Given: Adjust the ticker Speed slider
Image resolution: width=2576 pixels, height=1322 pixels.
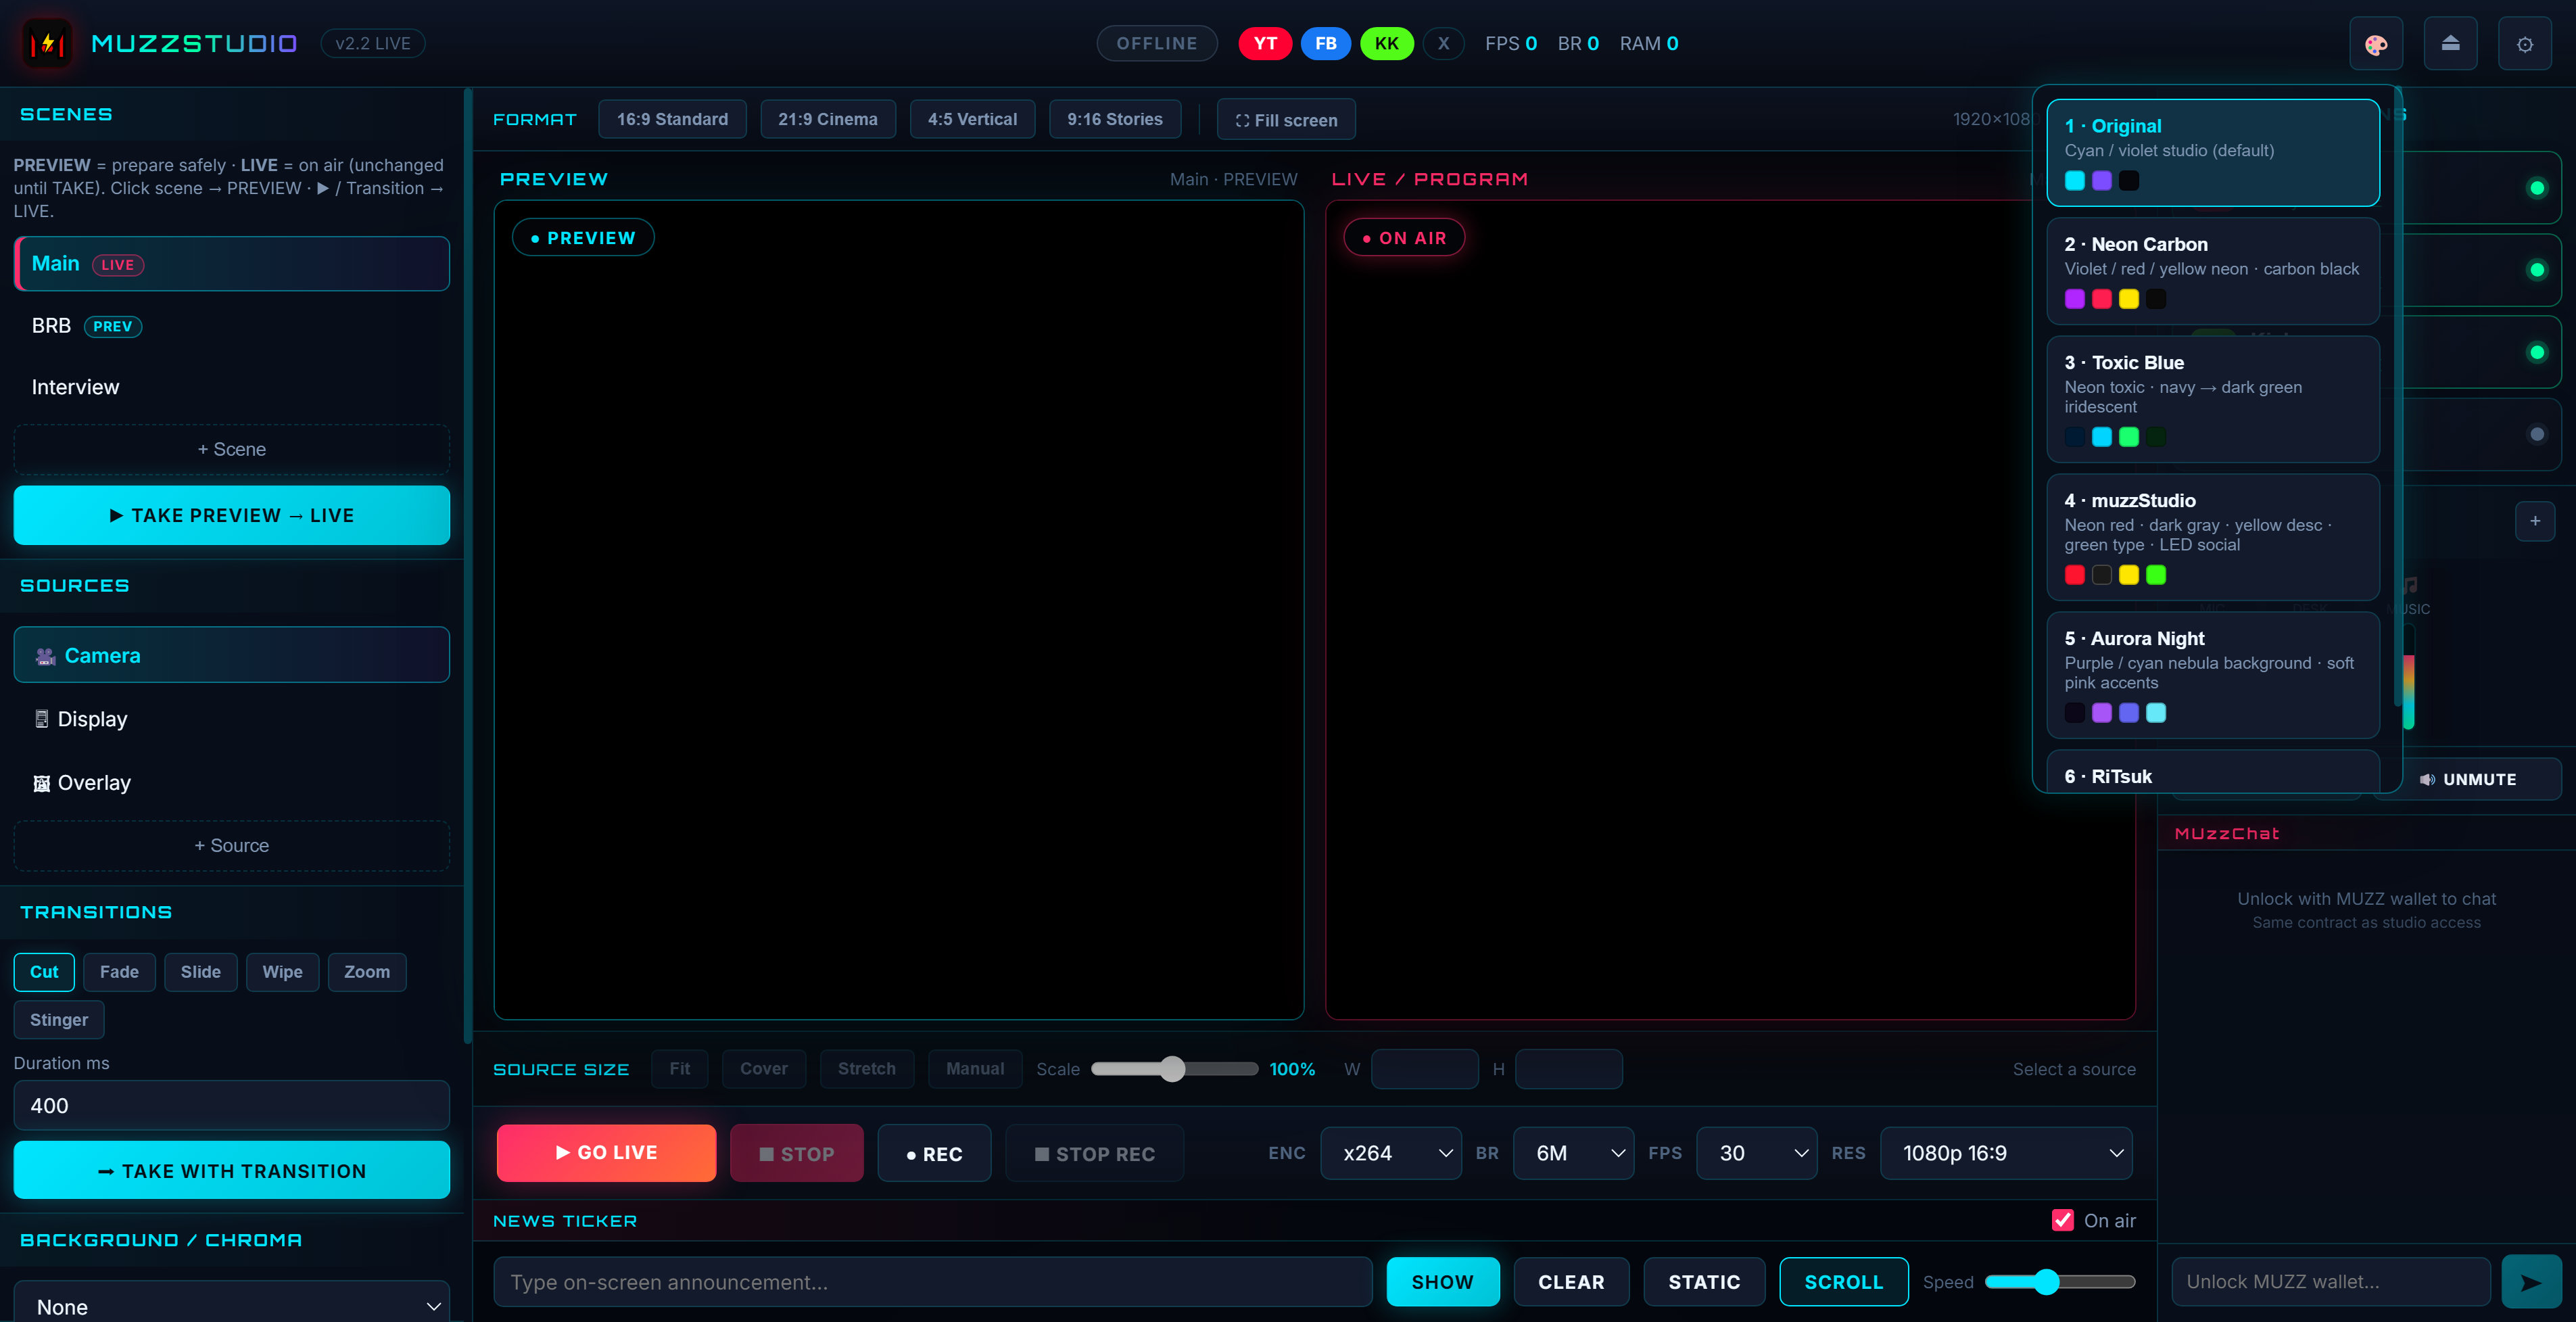Looking at the screenshot, I should [2060, 1282].
